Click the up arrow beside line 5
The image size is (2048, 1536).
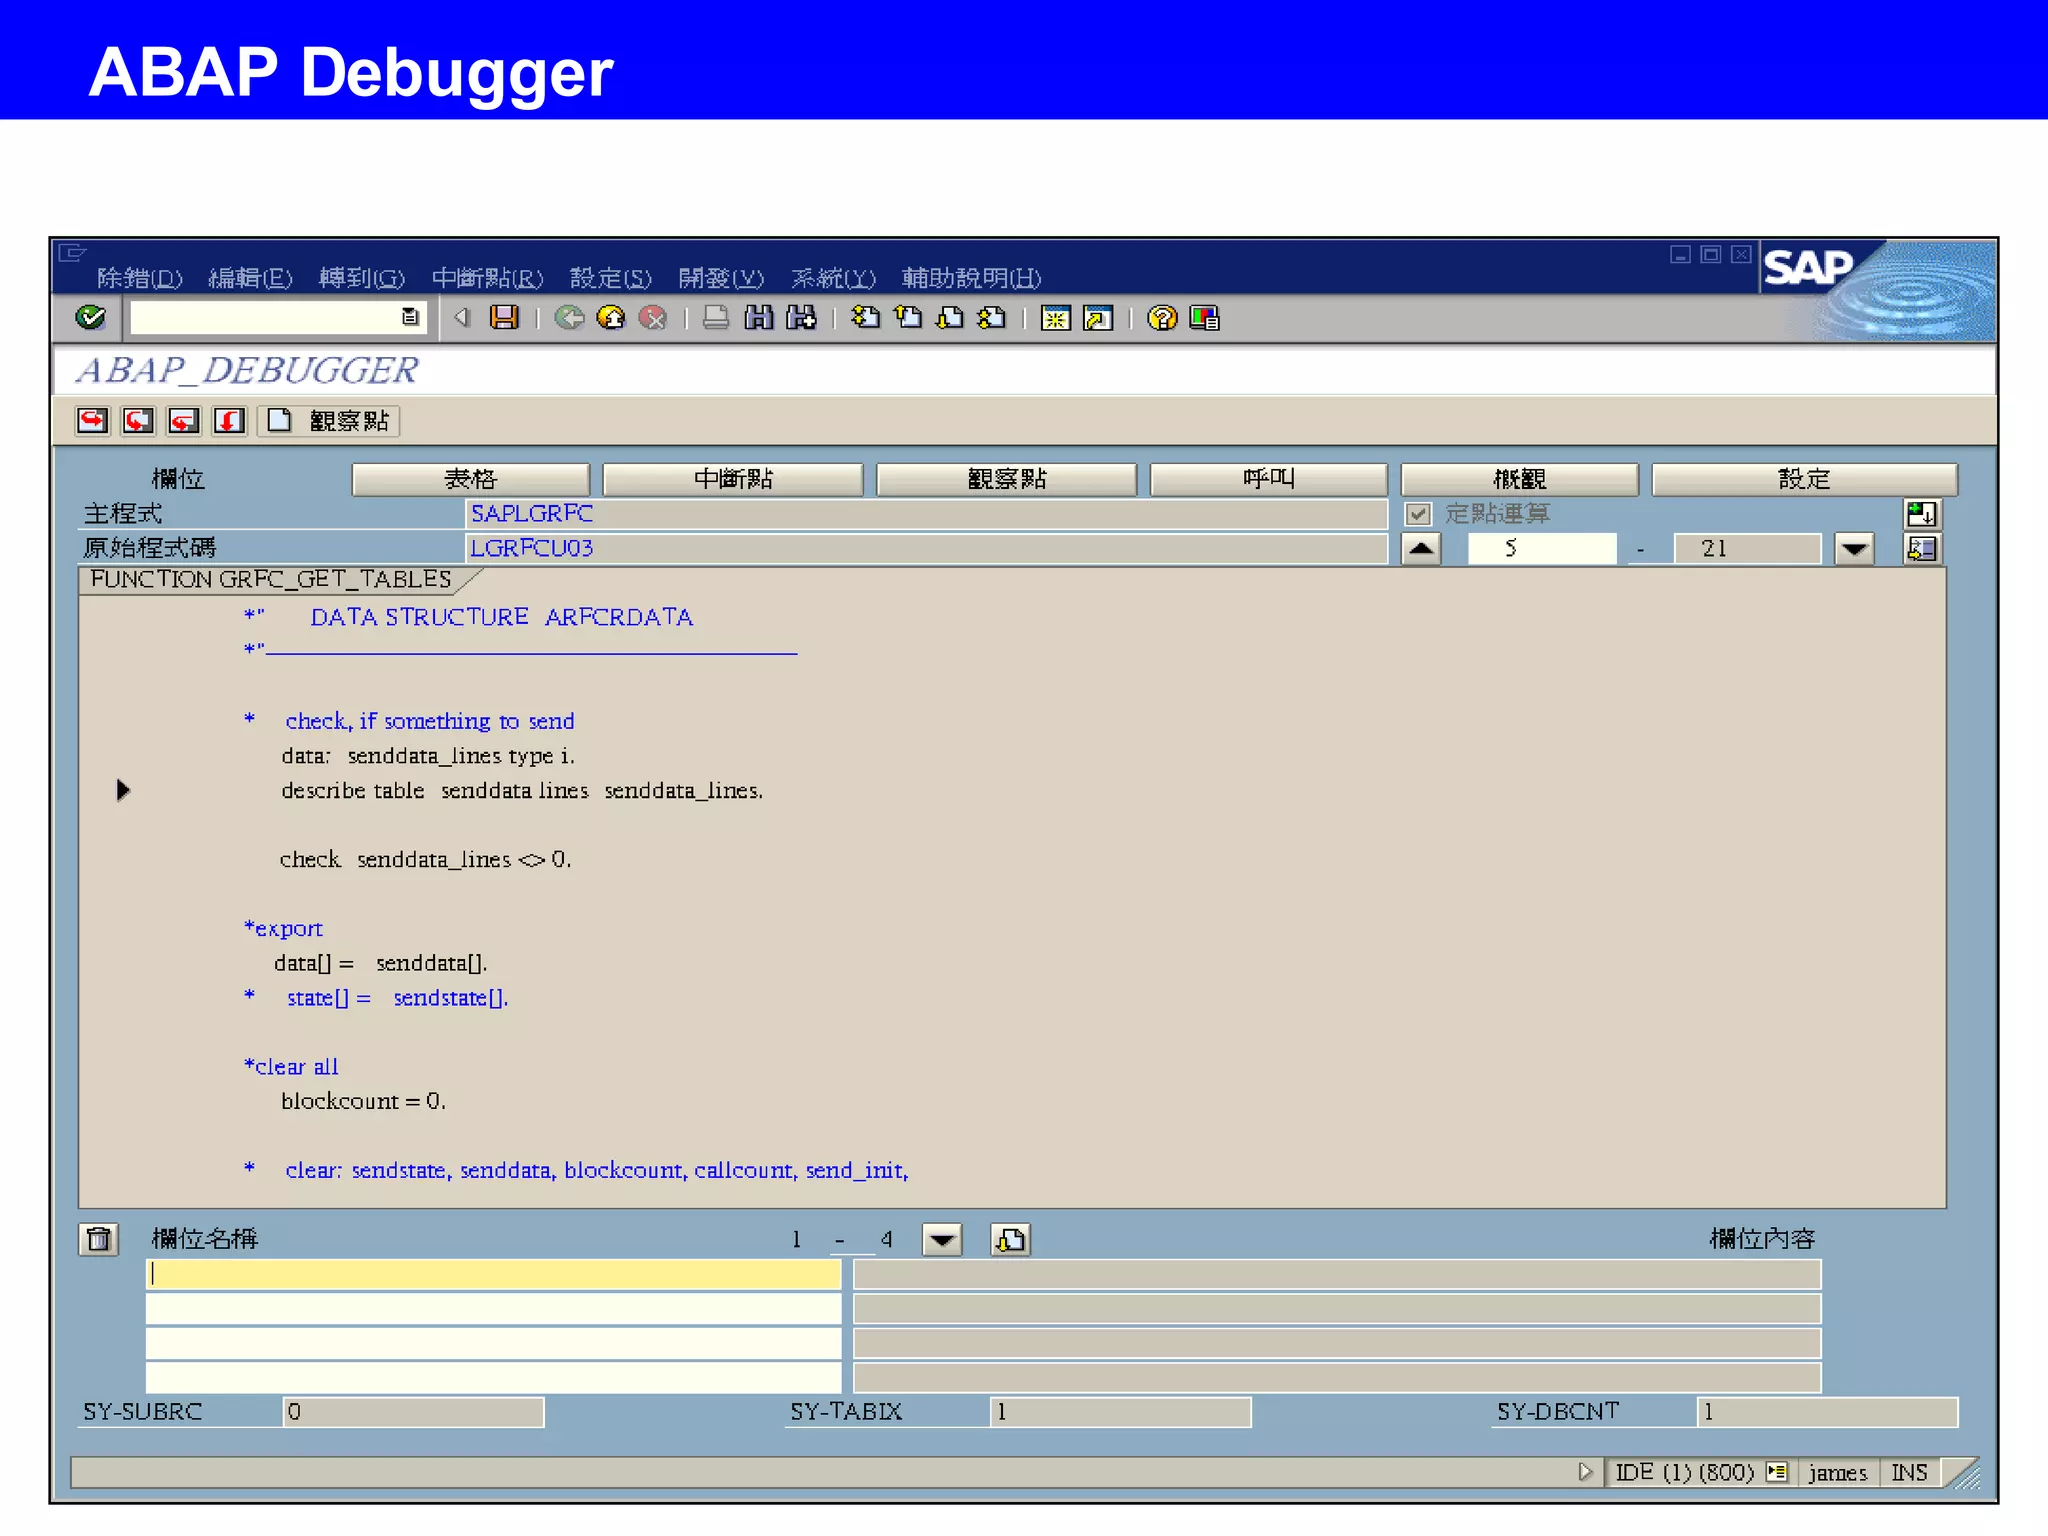point(1421,548)
